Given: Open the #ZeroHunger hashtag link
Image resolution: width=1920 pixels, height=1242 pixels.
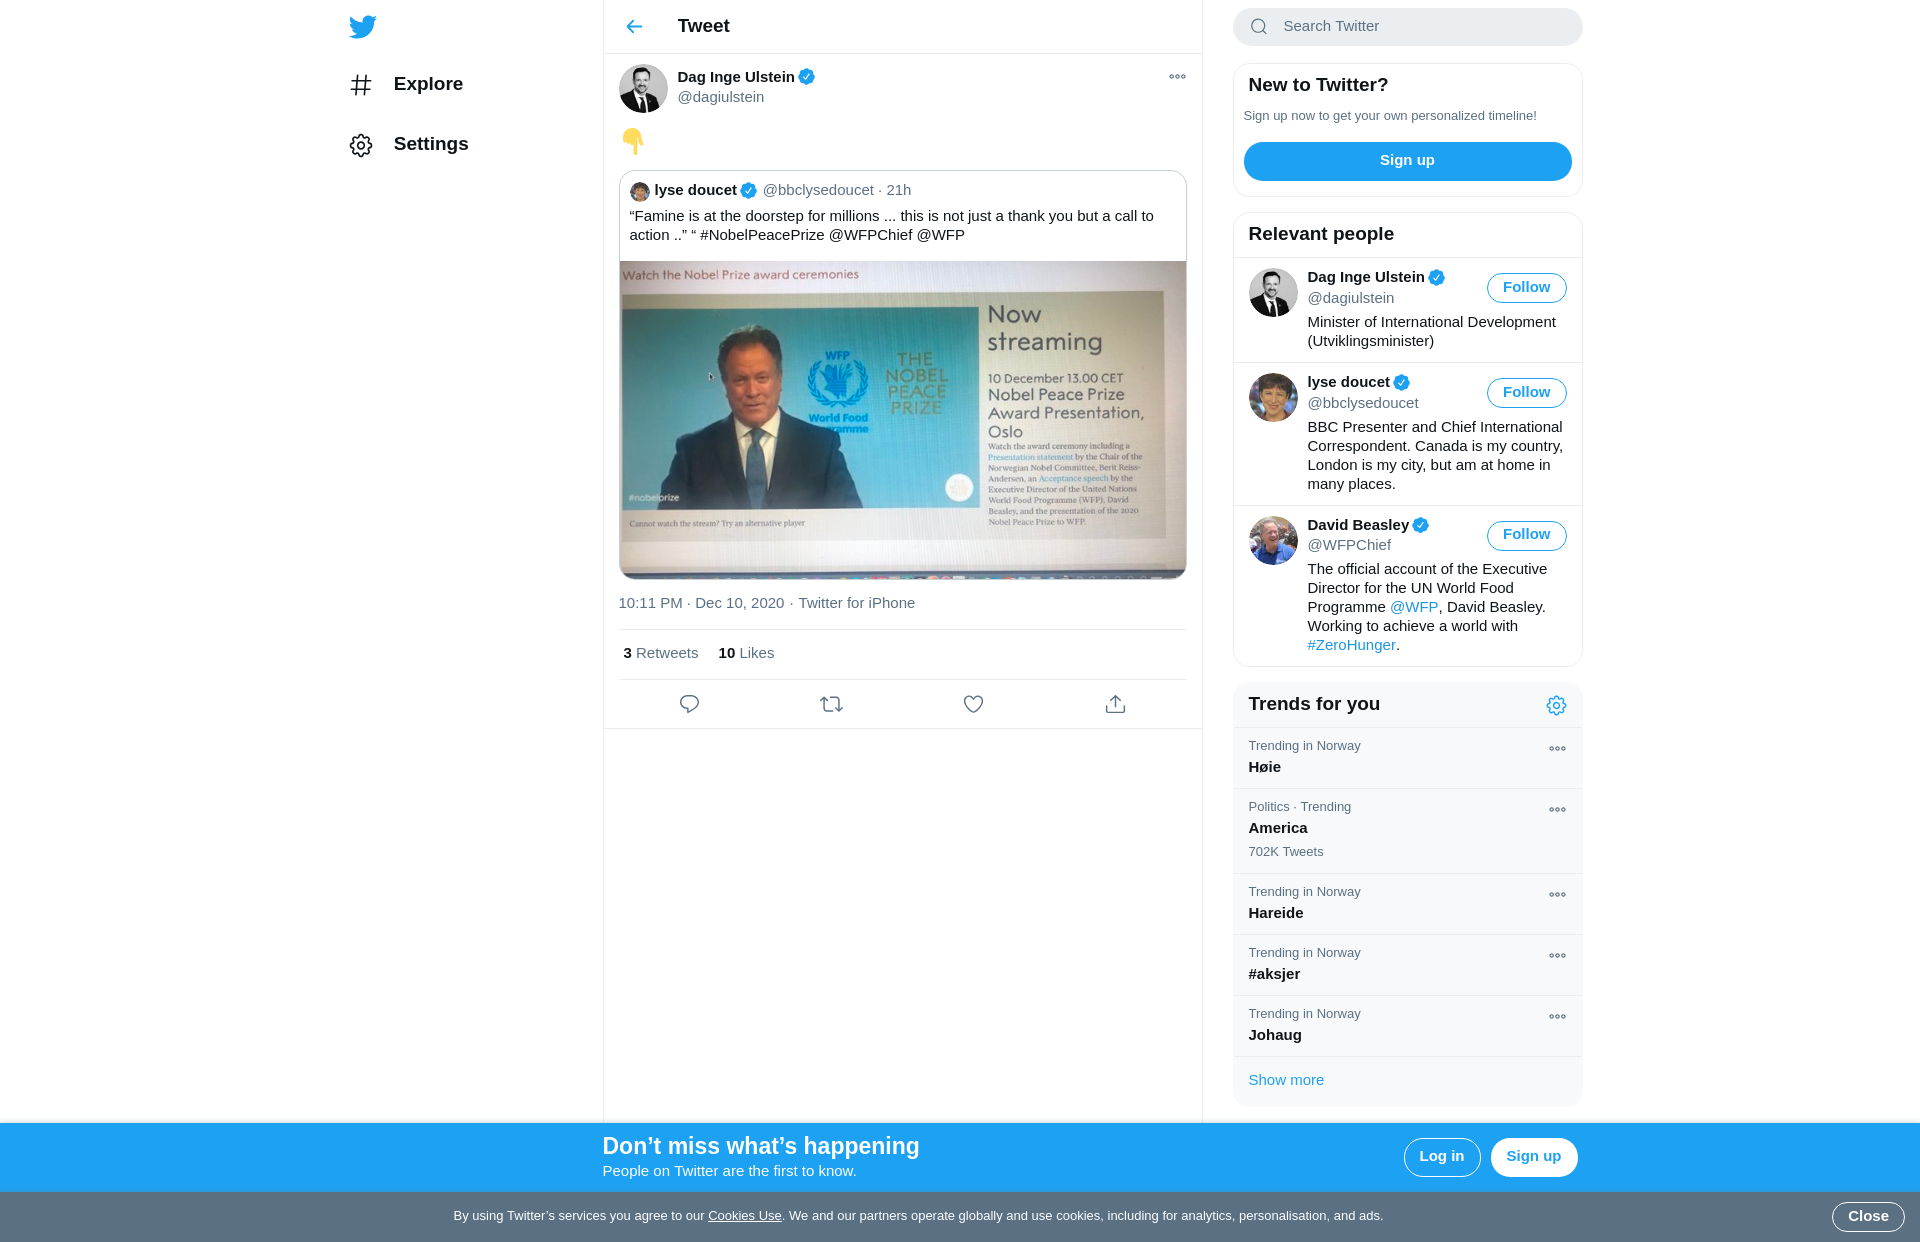Looking at the screenshot, I should (1351, 645).
